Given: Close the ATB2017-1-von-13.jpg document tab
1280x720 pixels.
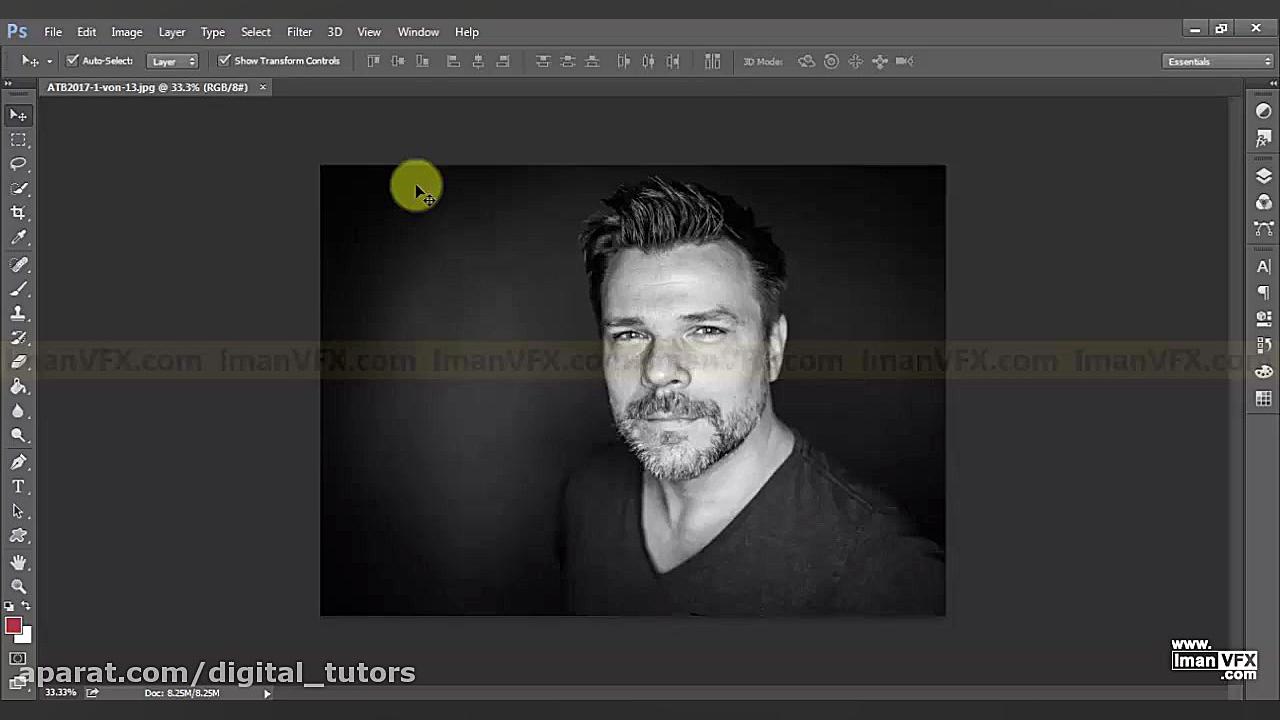Looking at the screenshot, I should [263, 87].
